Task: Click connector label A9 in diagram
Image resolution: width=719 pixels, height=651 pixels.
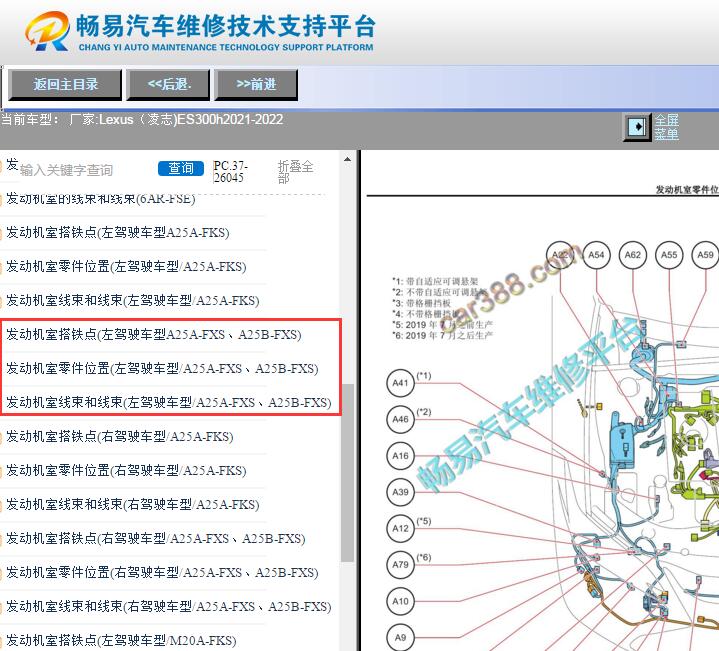Action: coord(400,637)
